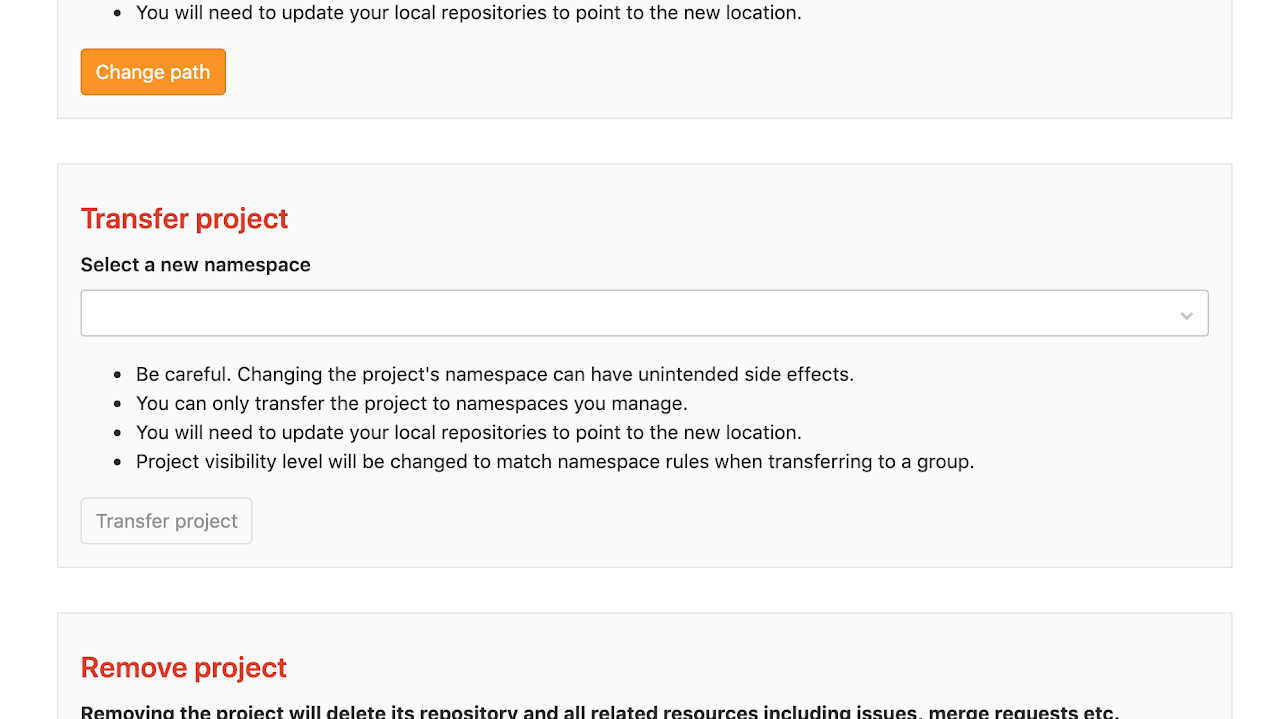Click the word "issues" in removal warning
Image resolution: width=1280 pixels, height=719 pixels.
pyautogui.click(x=886, y=712)
